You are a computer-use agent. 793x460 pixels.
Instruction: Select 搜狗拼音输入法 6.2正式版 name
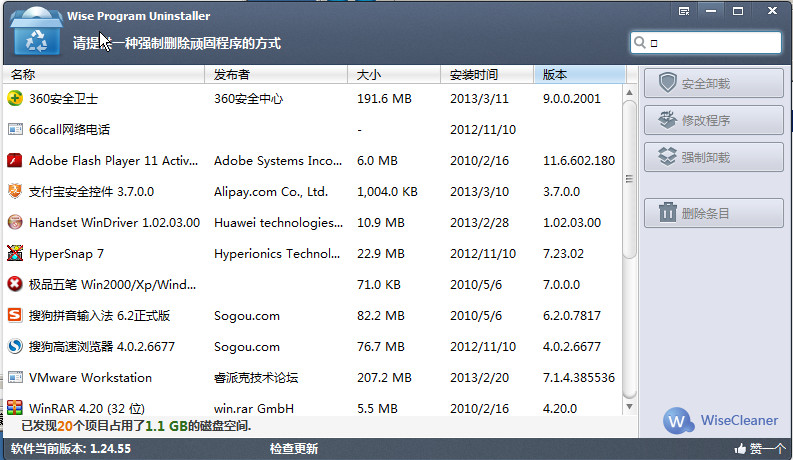99,315
